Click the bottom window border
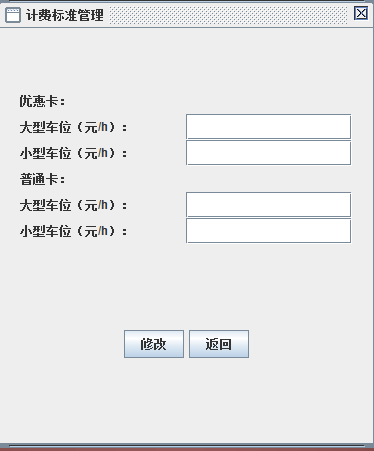Viewport: 374px width, 451px height. (x=187, y=446)
